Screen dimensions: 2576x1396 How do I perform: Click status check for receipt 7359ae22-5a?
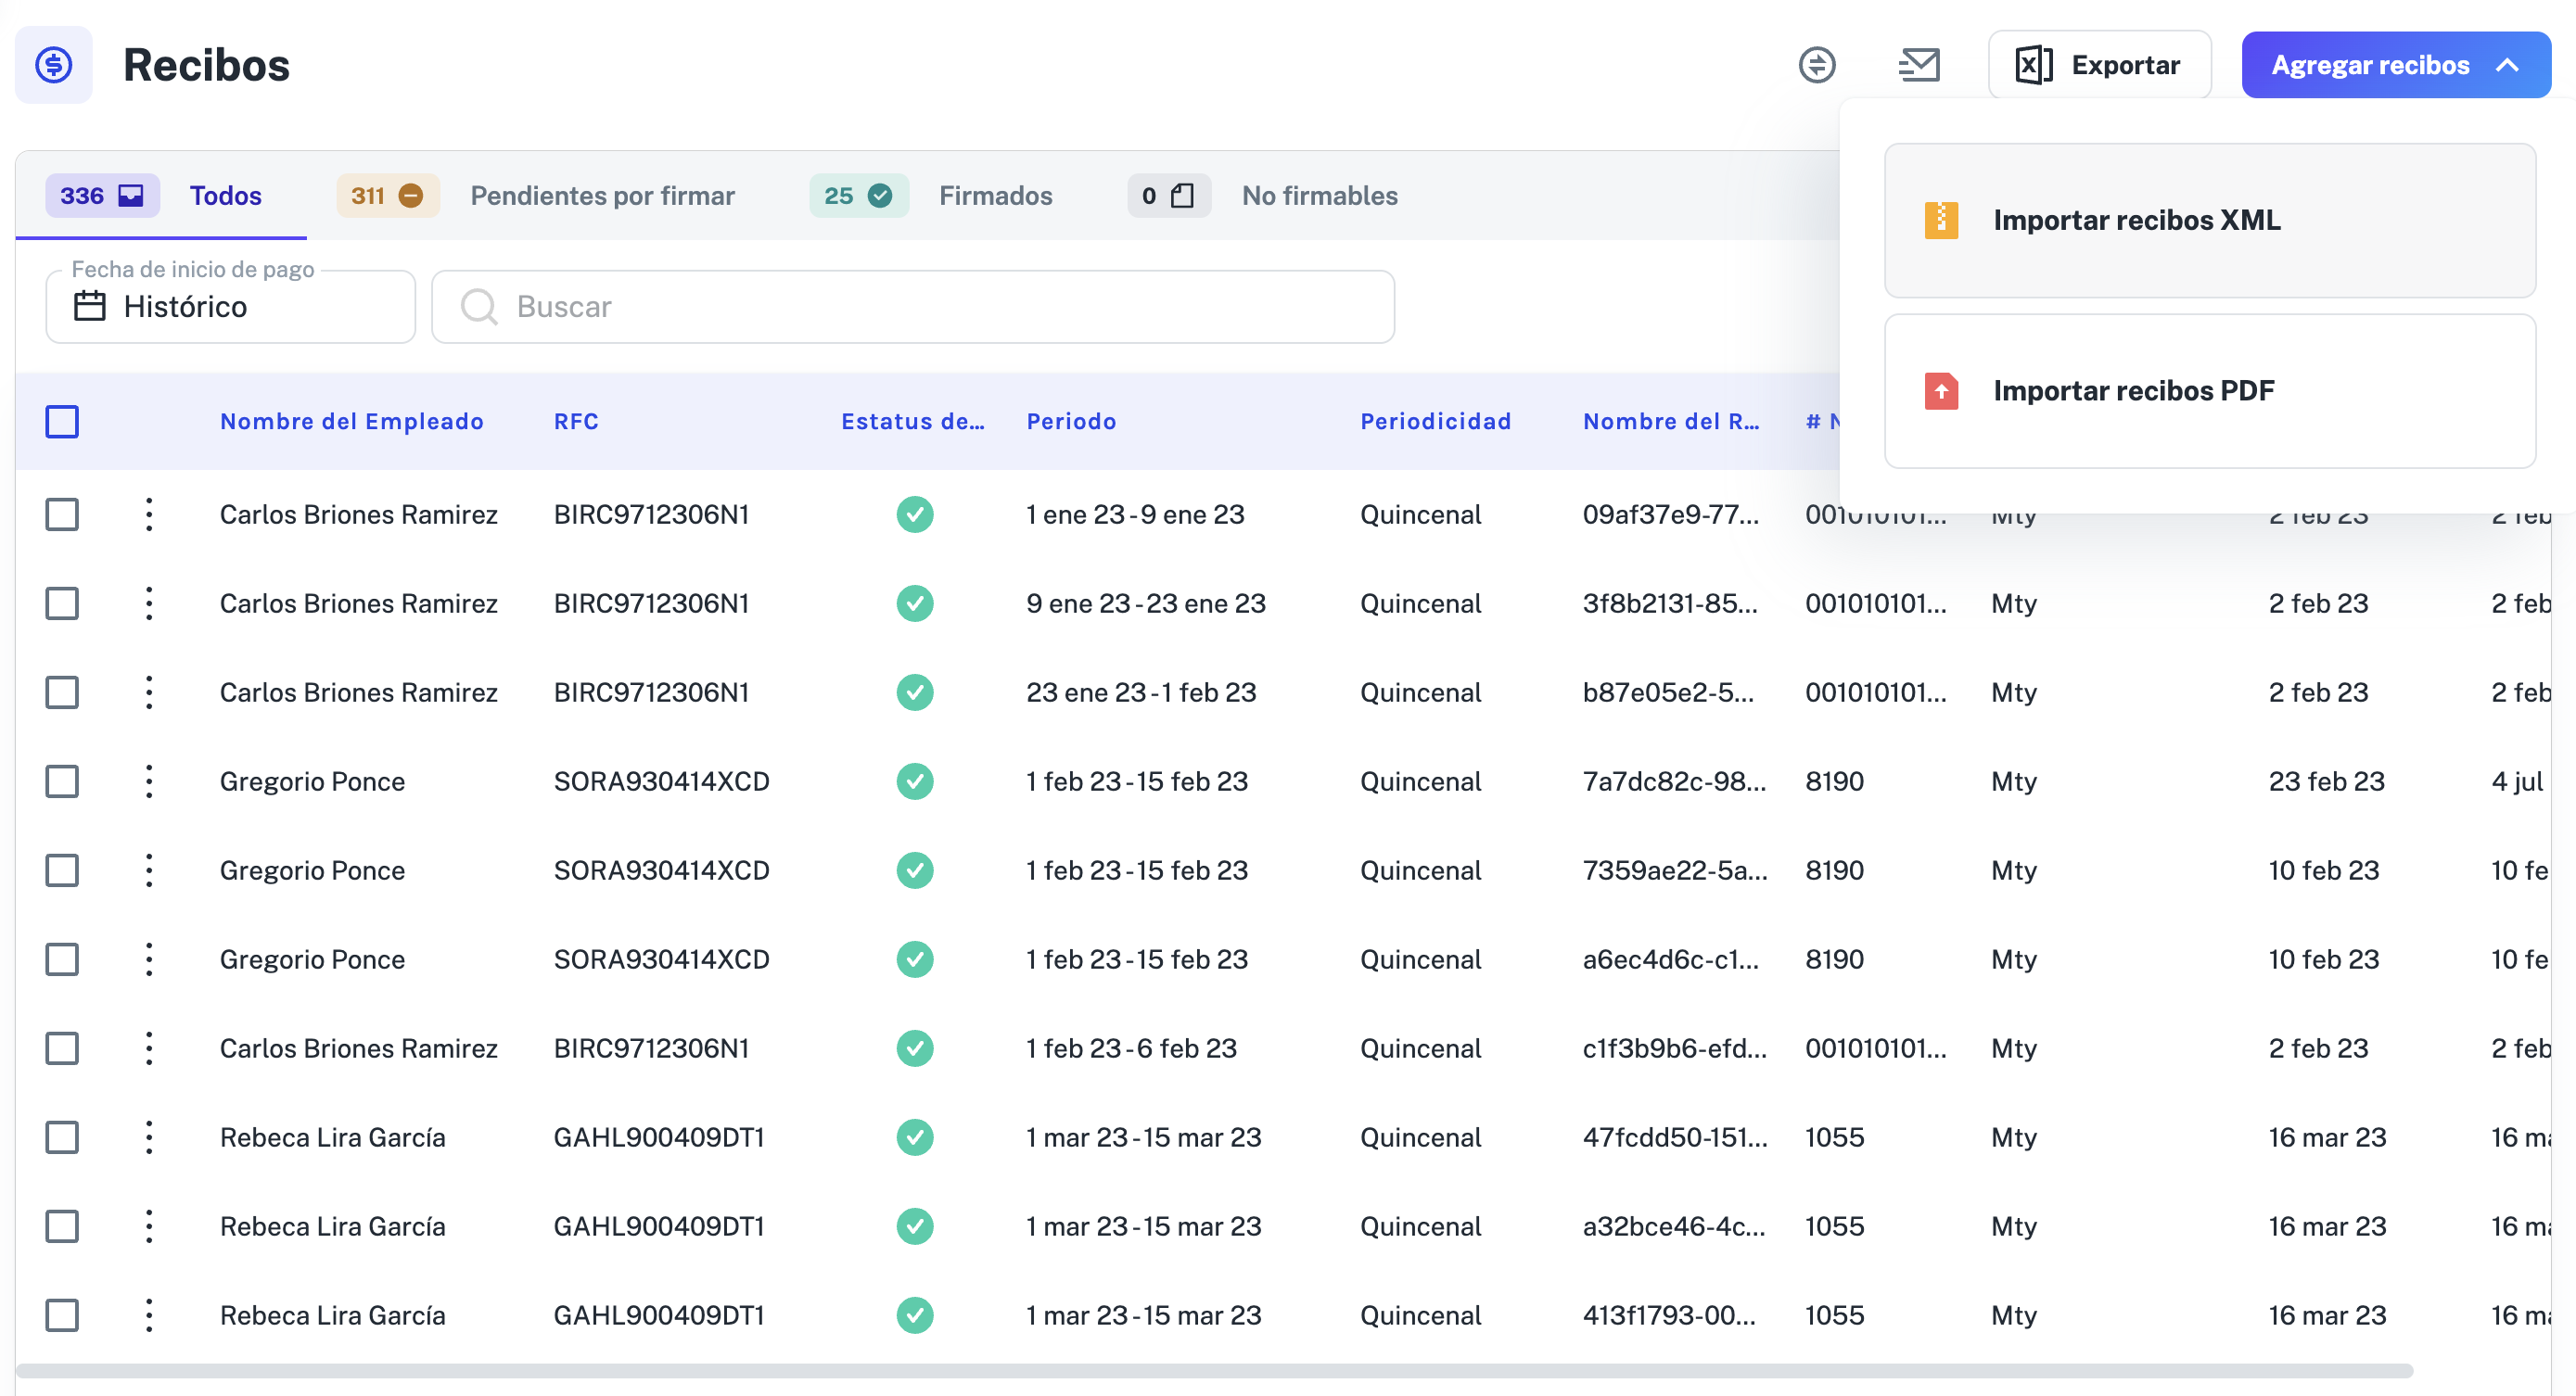tap(915, 871)
